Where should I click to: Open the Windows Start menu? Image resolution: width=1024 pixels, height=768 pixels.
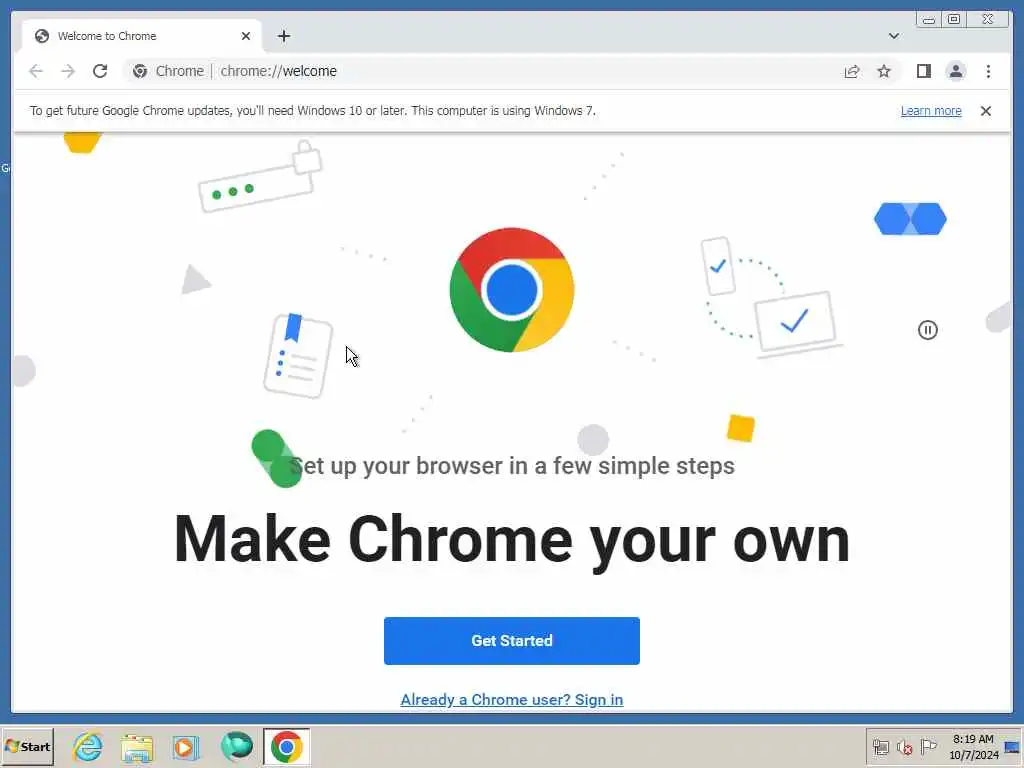pos(27,746)
